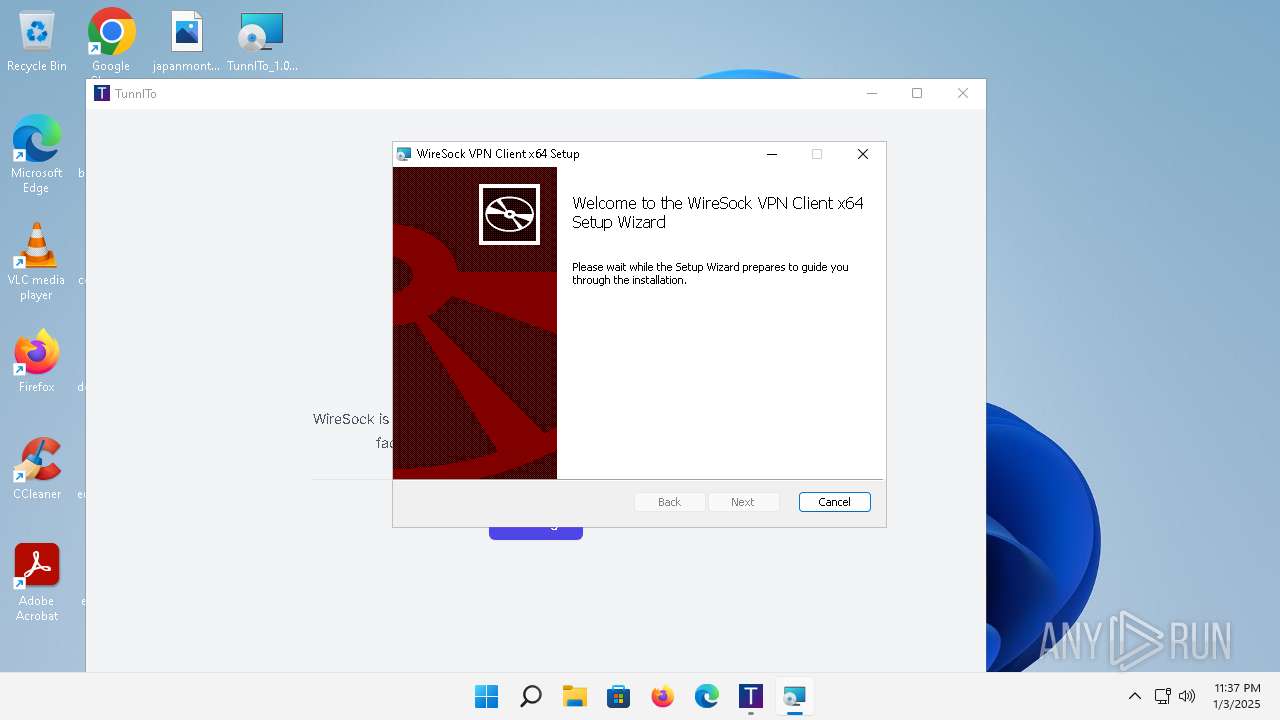This screenshot has width=1280, height=720.
Task: Minimize the TunnlTo window
Action: 872,93
